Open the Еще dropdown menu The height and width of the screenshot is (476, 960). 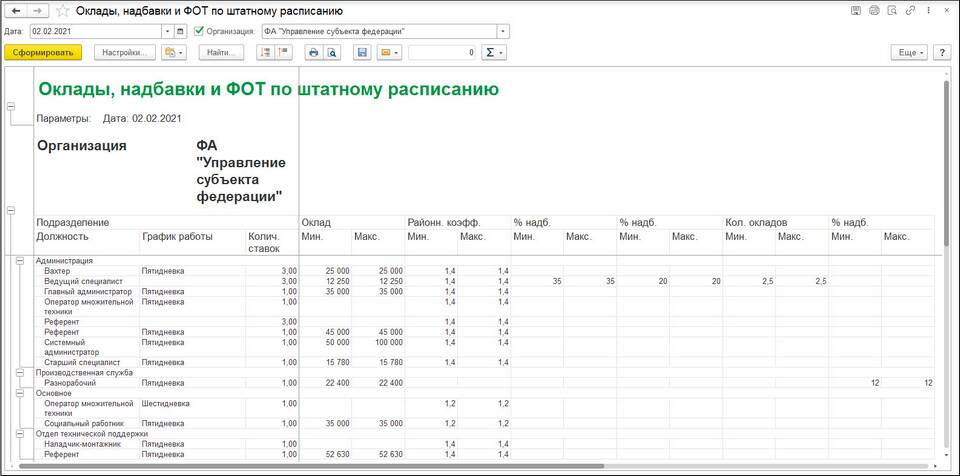pyautogui.click(x=910, y=53)
